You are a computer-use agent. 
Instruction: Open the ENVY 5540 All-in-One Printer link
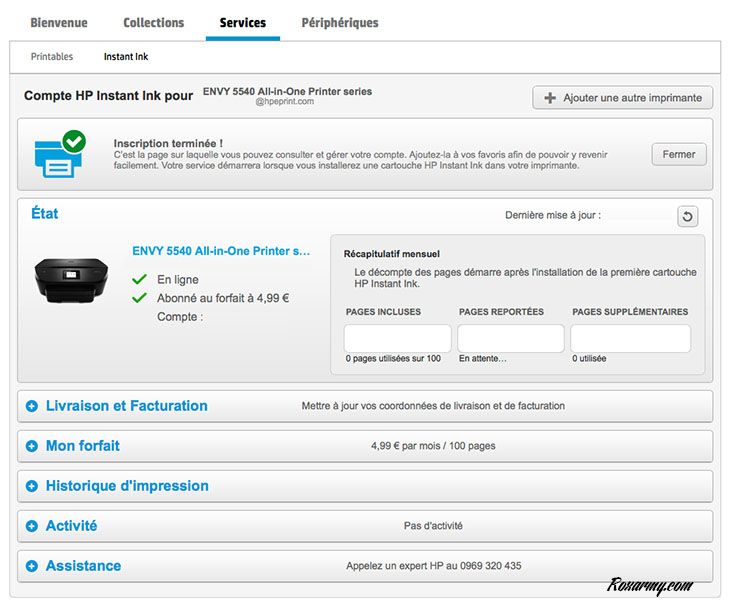pos(221,252)
